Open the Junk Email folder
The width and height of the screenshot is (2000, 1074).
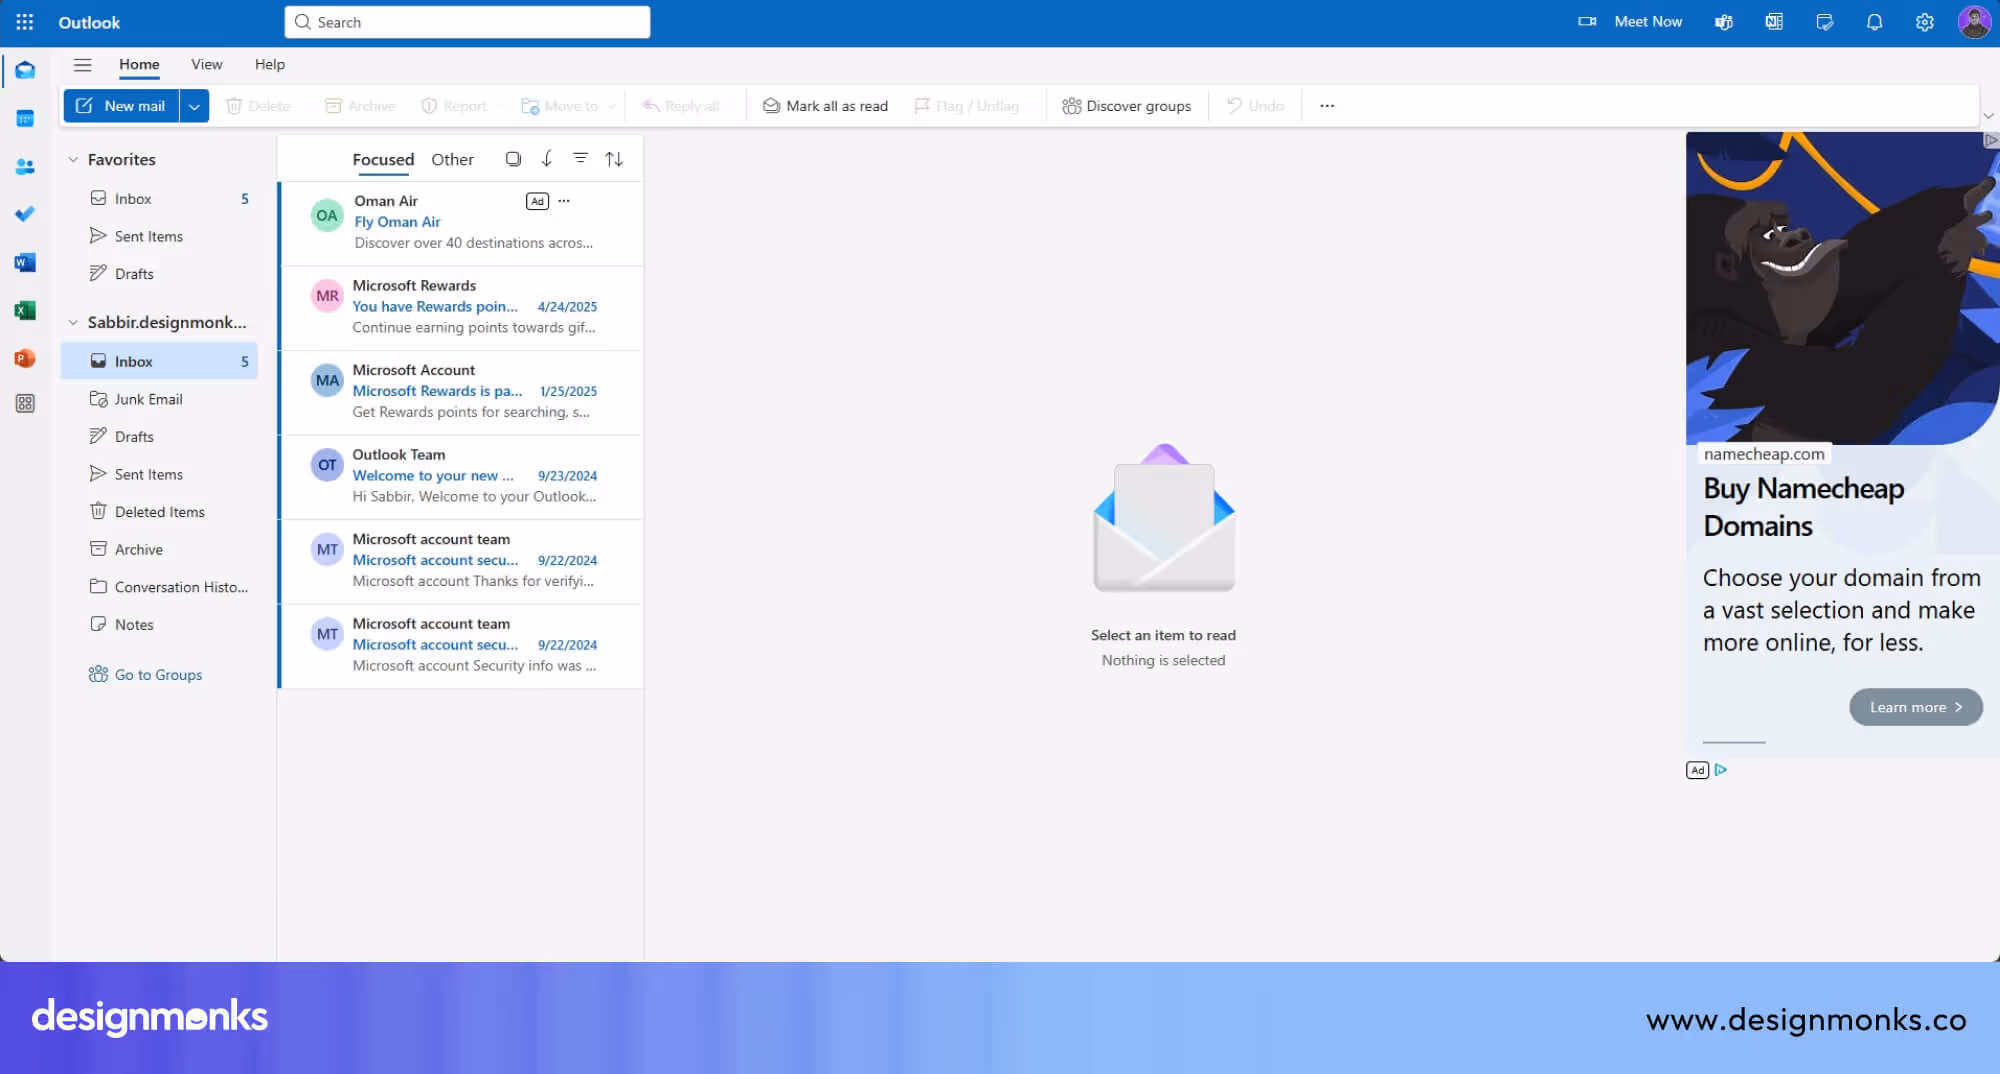click(160, 399)
